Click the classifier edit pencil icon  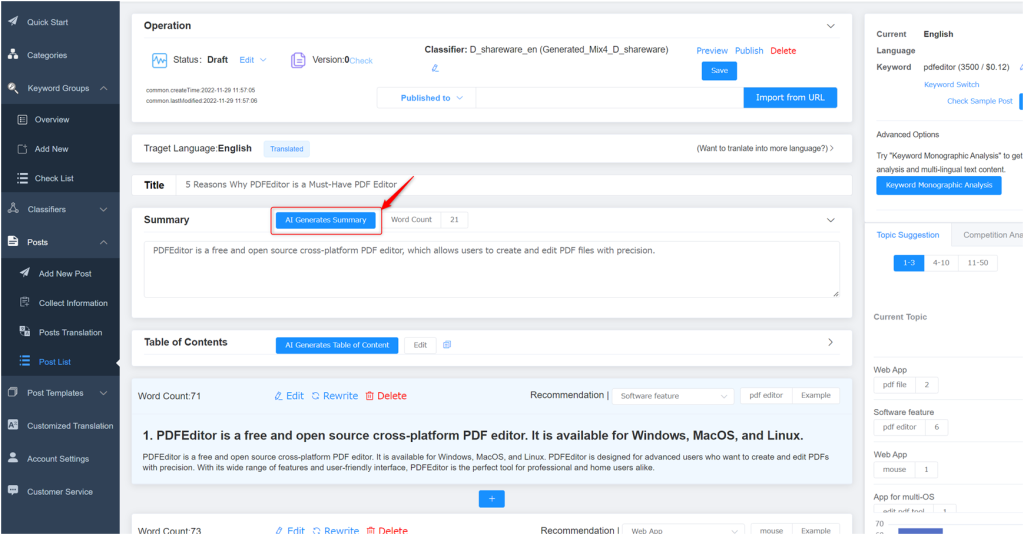coord(435,68)
